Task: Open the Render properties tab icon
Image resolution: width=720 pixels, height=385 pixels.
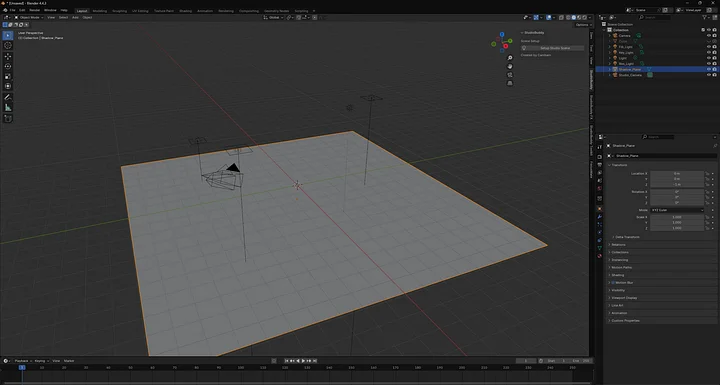Action: click(599, 157)
